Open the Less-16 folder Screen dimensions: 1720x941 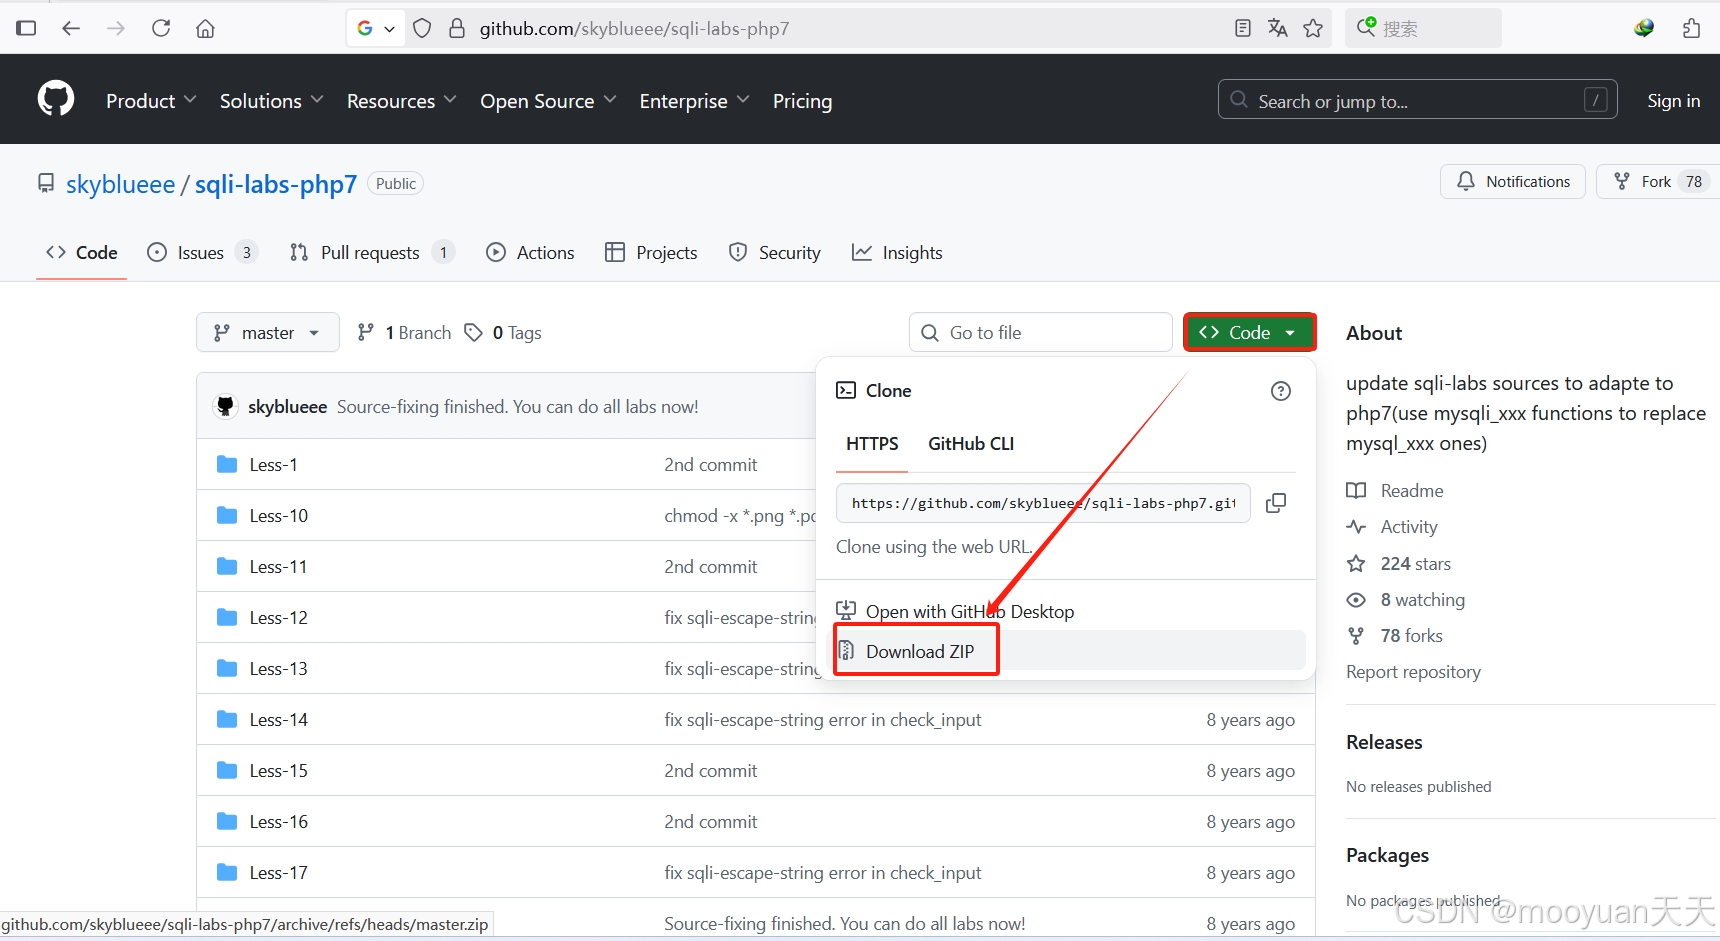pyautogui.click(x=279, y=821)
